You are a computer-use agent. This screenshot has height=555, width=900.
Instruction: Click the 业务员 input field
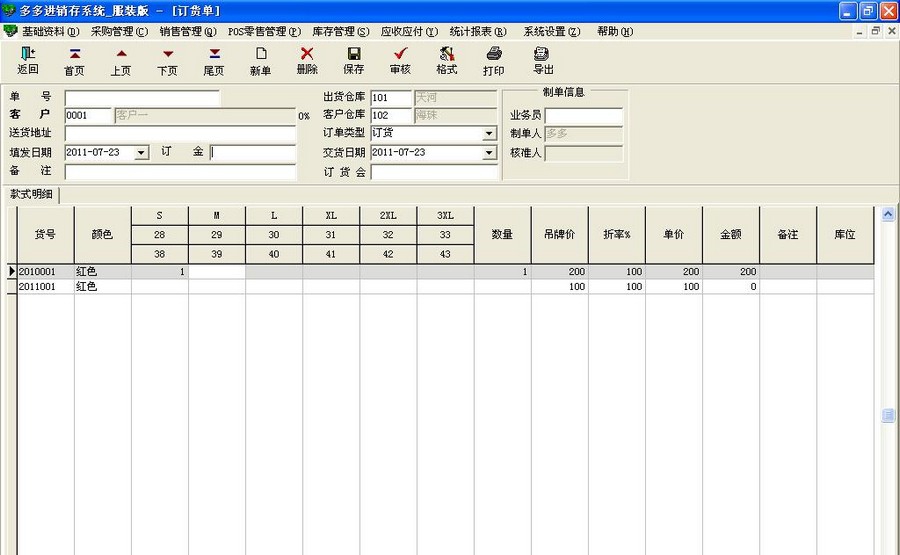(x=583, y=115)
